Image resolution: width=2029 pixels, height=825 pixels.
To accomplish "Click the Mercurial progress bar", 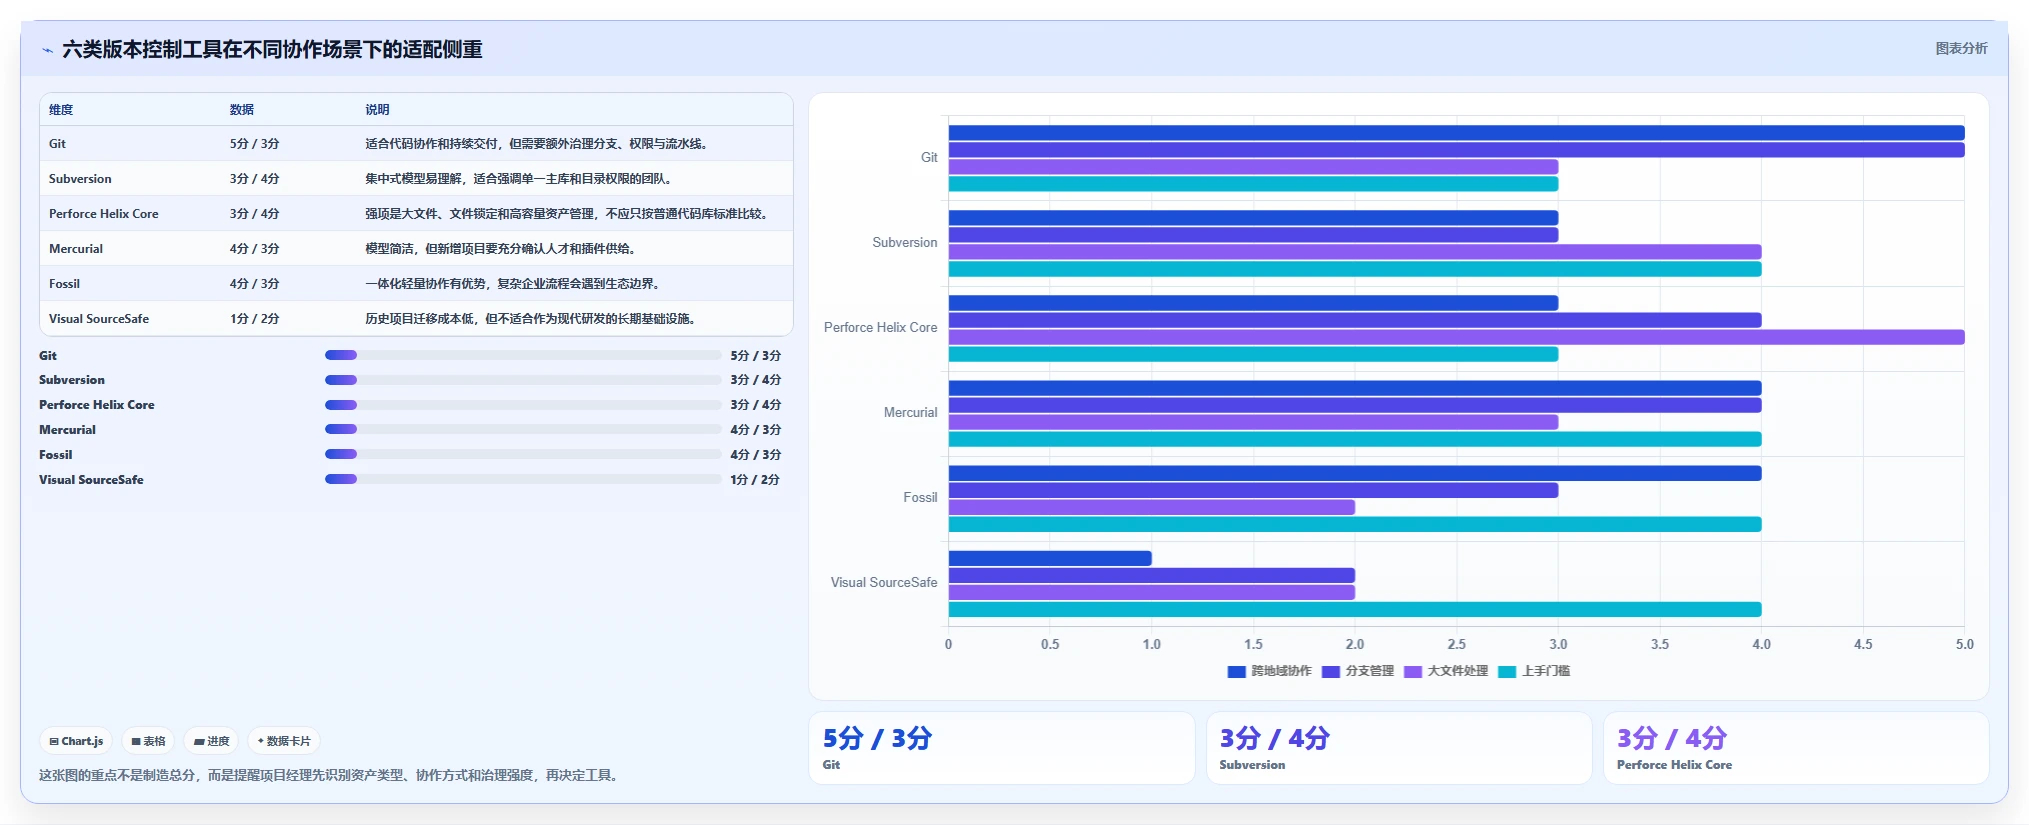I will (523, 429).
